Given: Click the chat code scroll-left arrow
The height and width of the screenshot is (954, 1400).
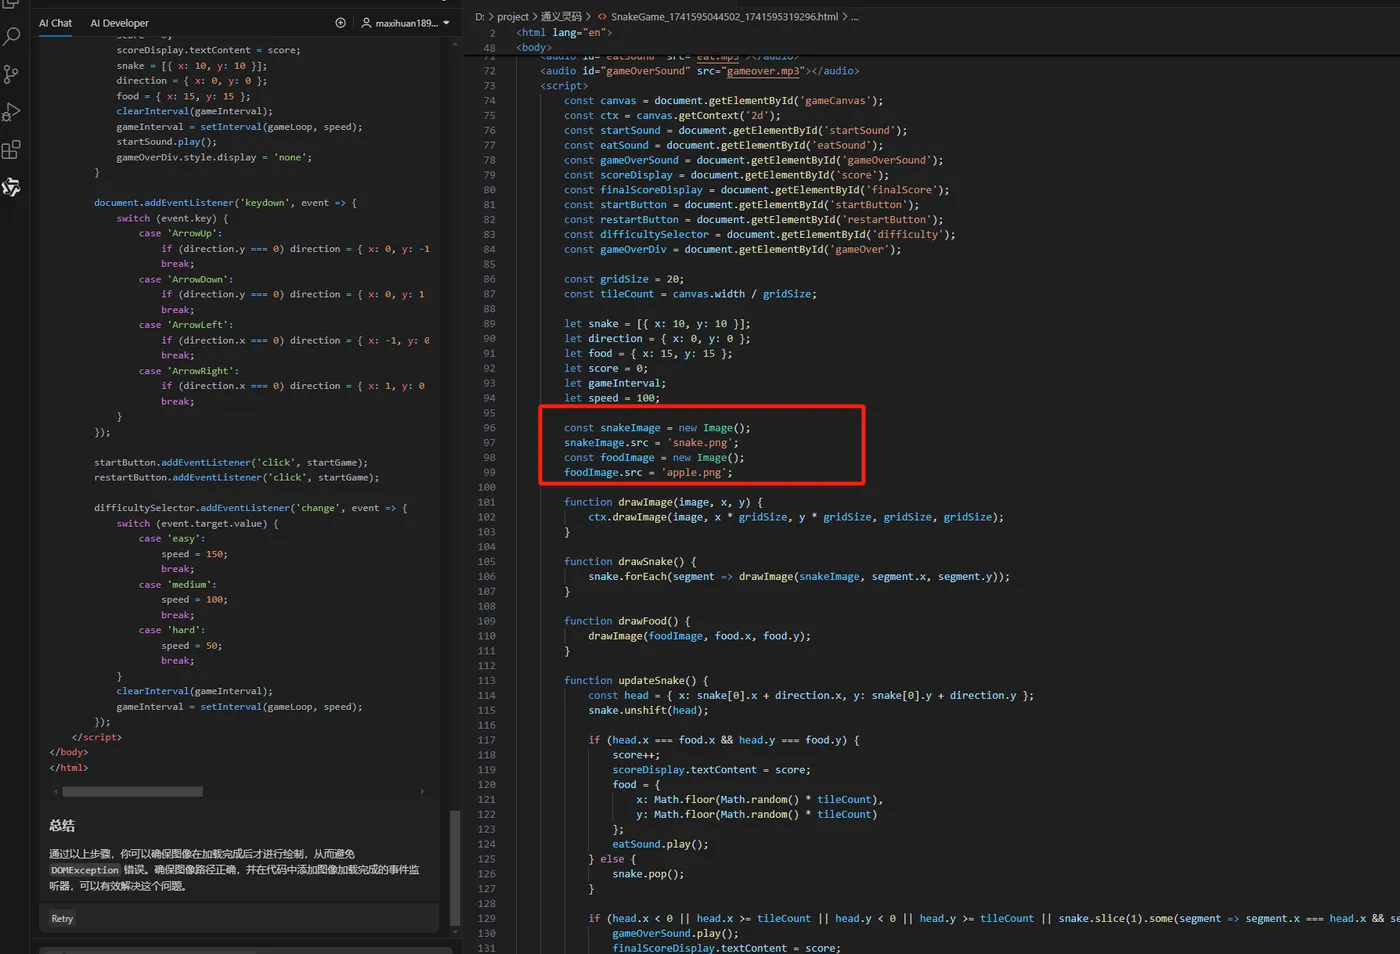Looking at the screenshot, I should (55, 791).
